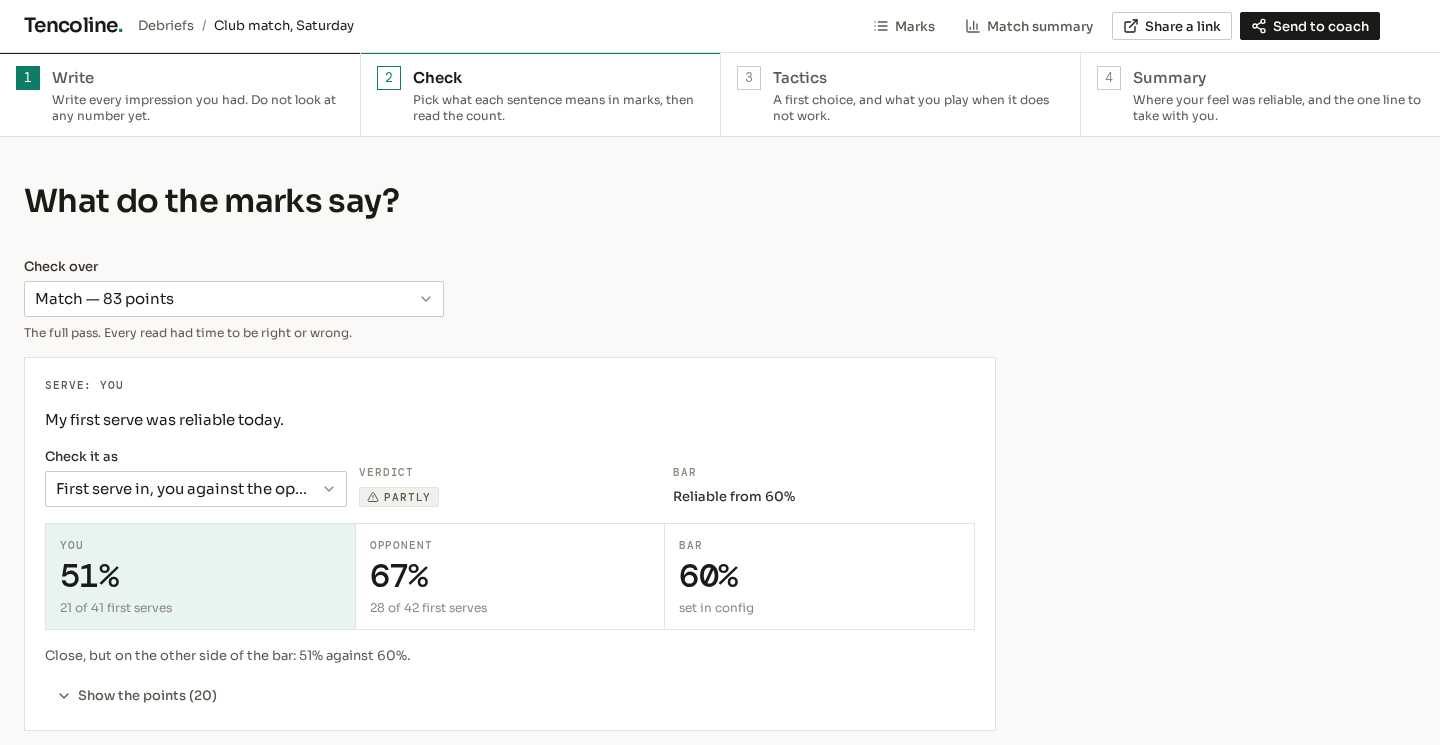Open the Check over dropdown
1440x745 pixels.
click(234, 299)
